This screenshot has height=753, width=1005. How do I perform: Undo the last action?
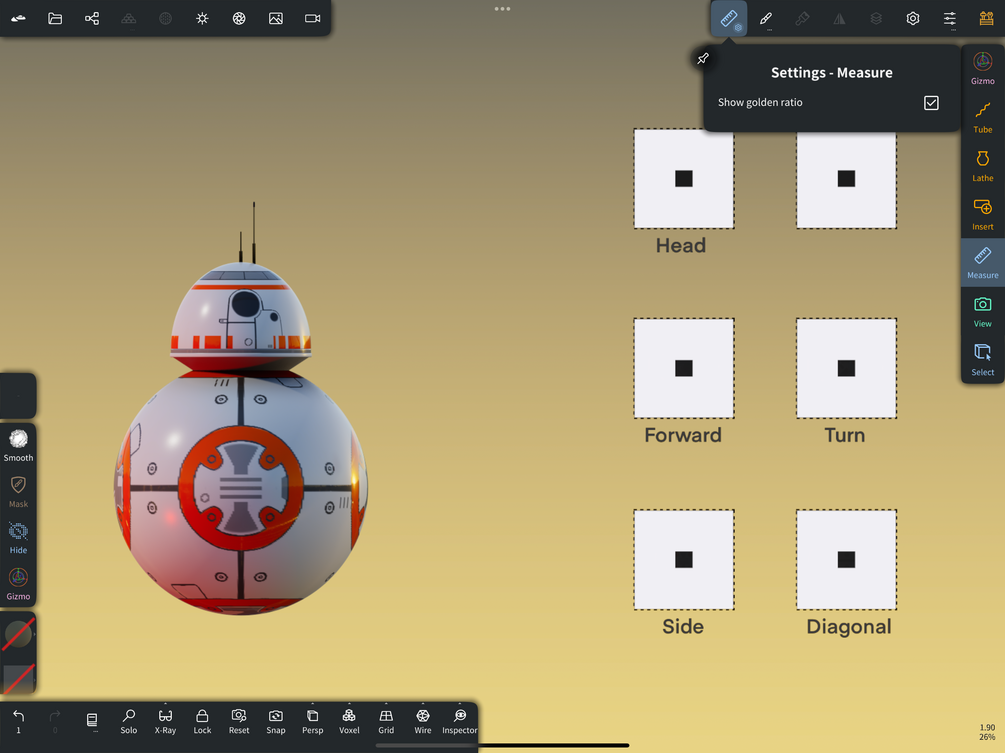(19, 721)
